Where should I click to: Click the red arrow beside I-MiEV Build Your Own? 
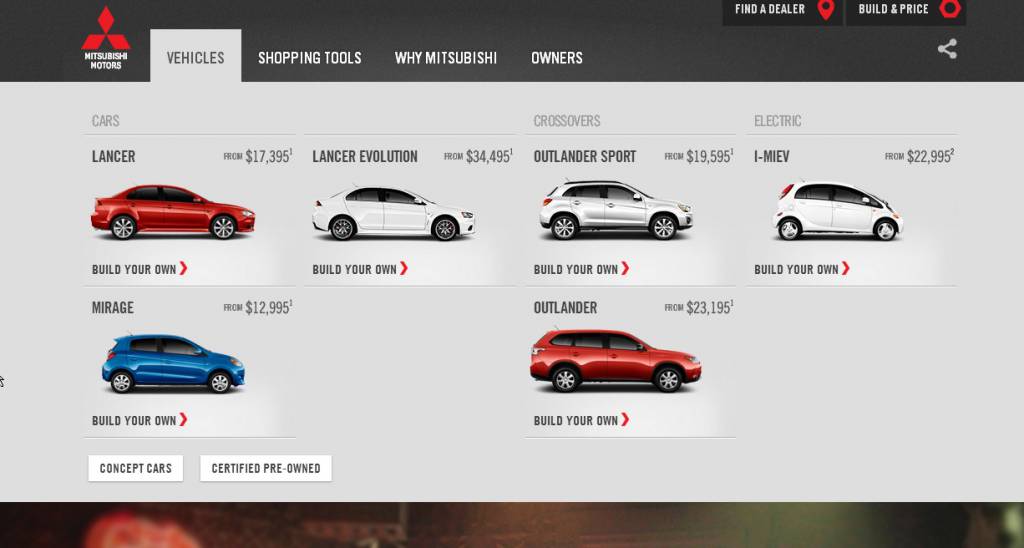pyautogui.click(x=846, y=268)
